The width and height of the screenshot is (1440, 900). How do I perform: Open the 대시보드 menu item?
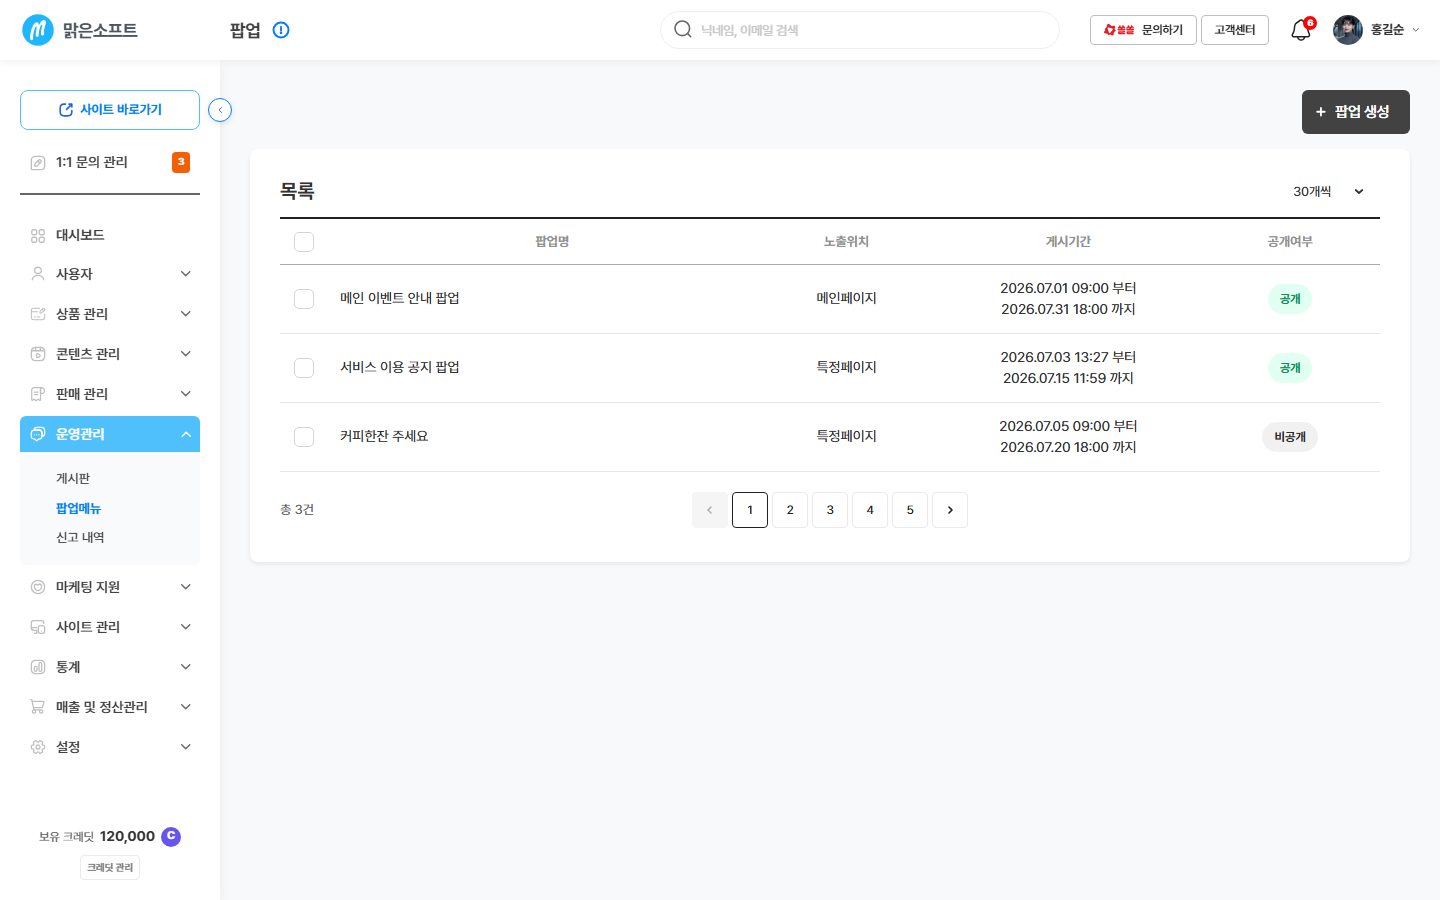coord(110,236)
